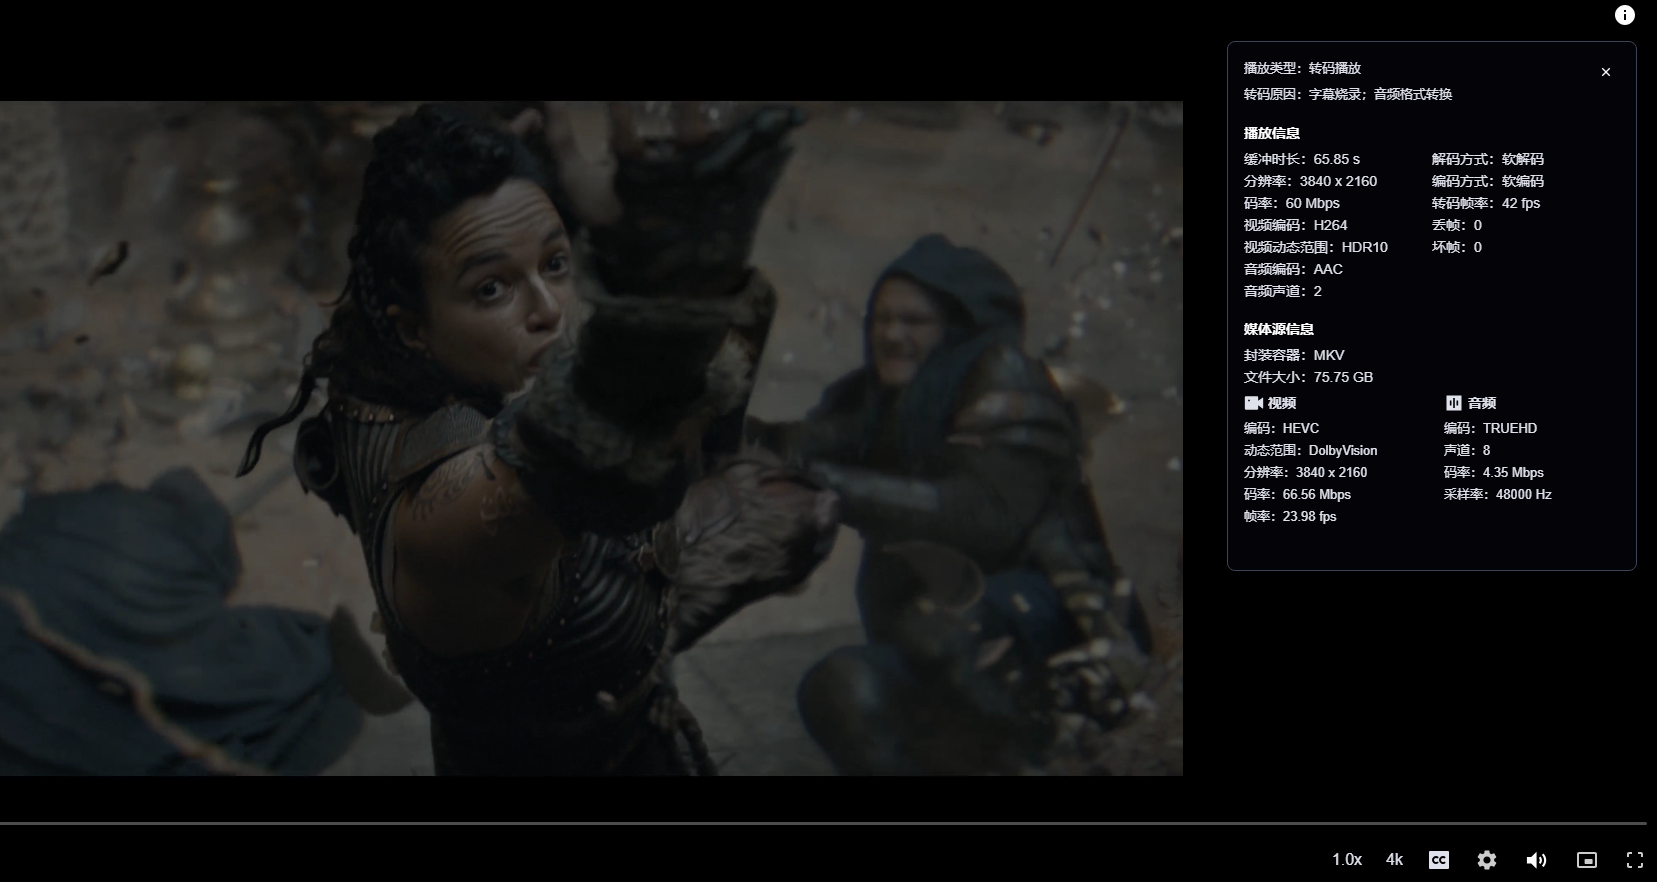Click the '缓冲时长: 65.85 s' value
Screen dimensions: 1657x882
pyautogui.click(x=1302, y=159)
